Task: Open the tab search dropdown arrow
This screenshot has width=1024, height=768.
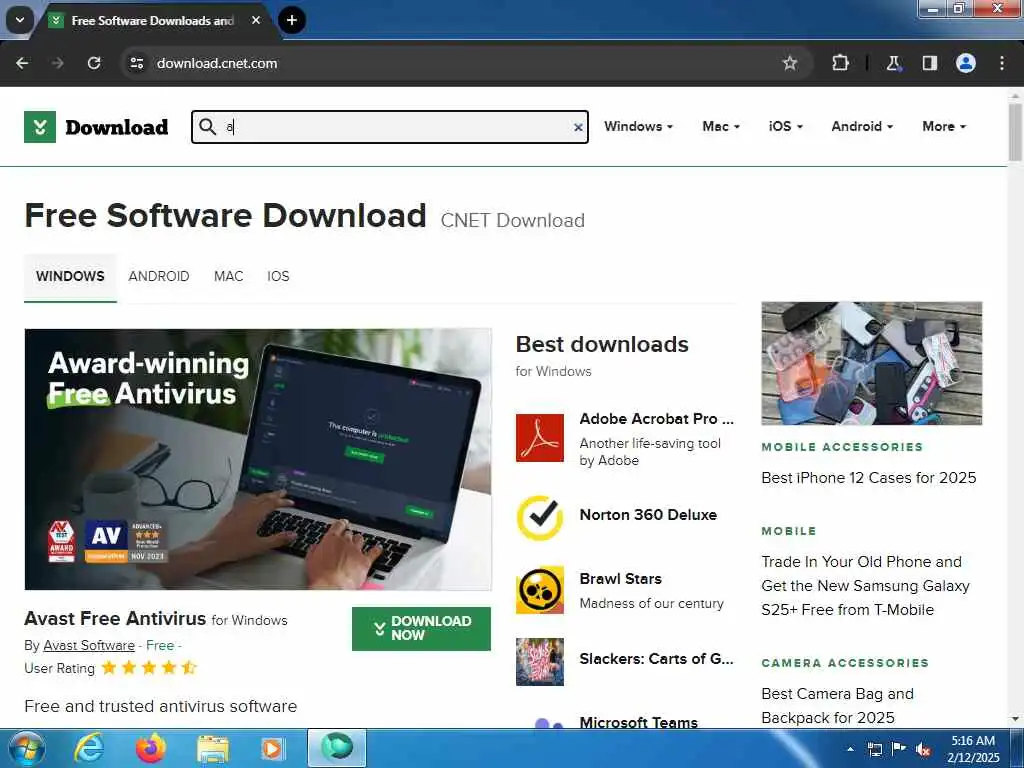Action: point(20,20)
